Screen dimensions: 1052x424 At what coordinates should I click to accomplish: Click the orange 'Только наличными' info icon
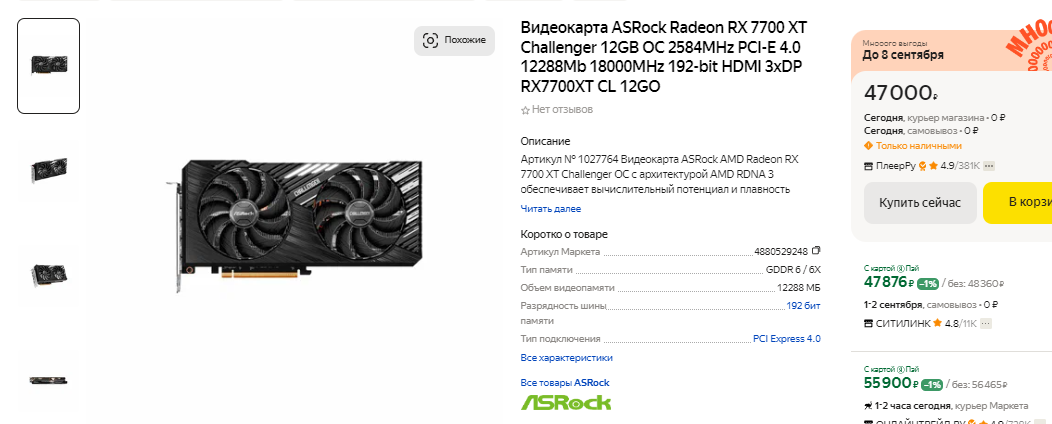tap(868, 146)
